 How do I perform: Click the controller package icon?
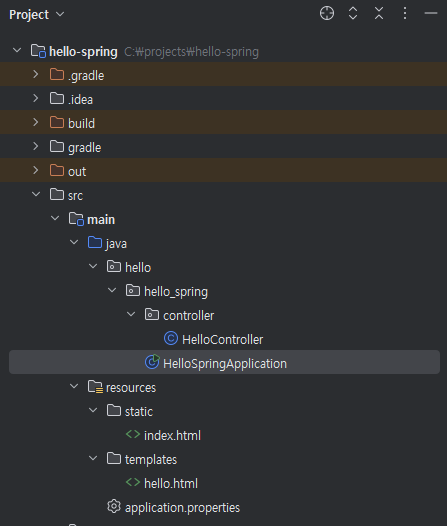click(152, 314)
